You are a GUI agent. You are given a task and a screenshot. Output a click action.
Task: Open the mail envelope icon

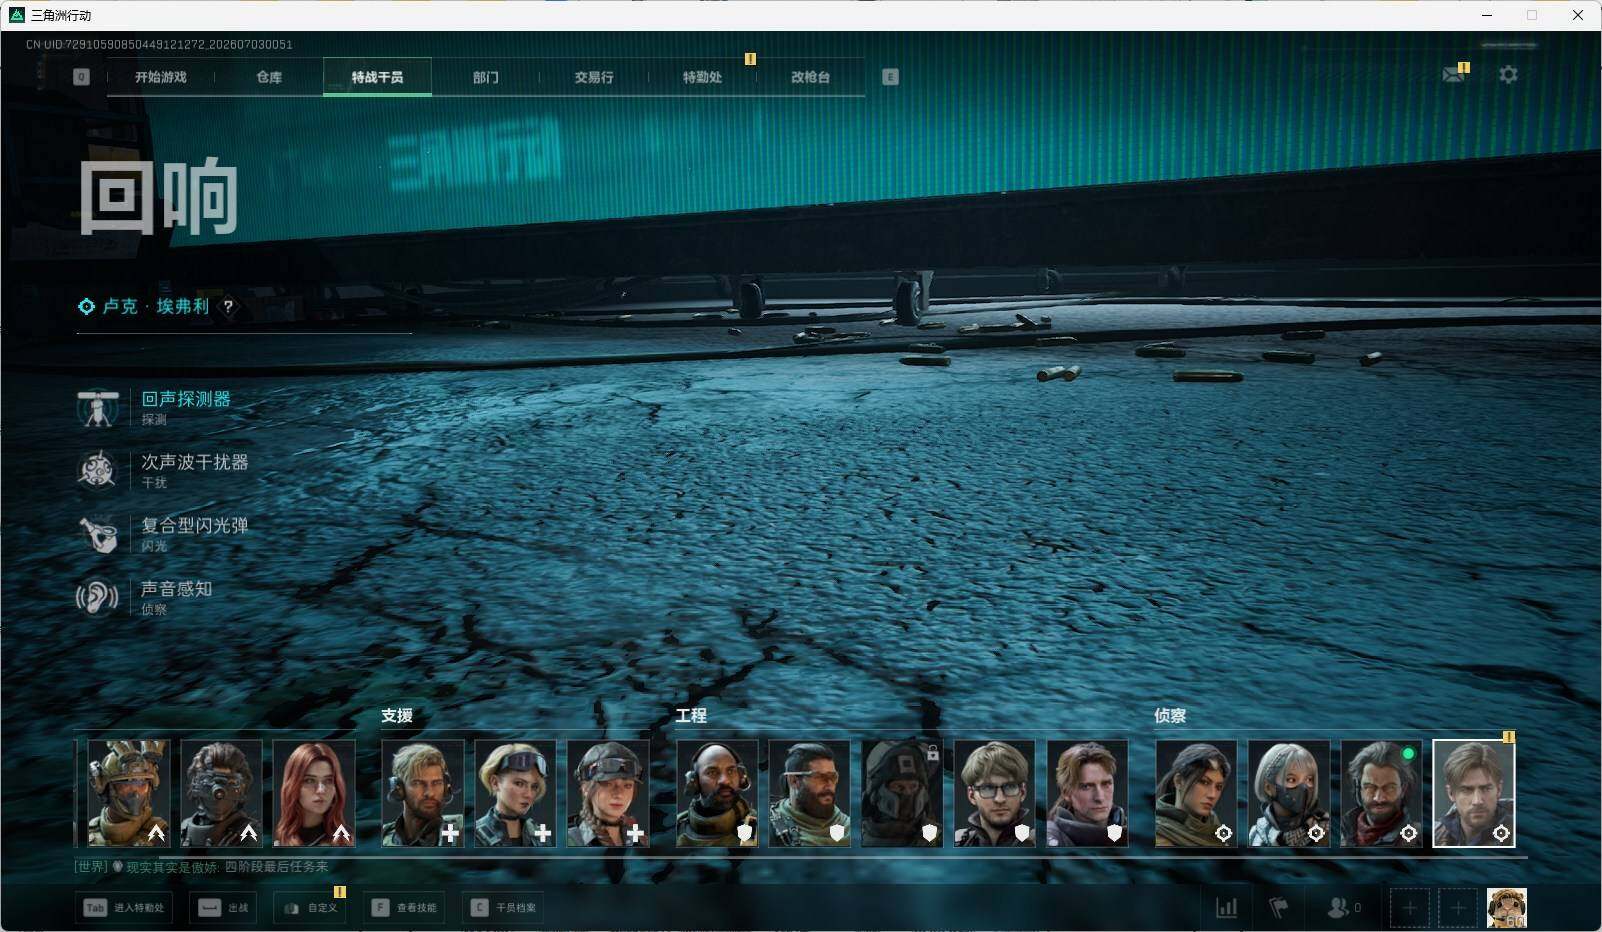[x=1454, y=75]
